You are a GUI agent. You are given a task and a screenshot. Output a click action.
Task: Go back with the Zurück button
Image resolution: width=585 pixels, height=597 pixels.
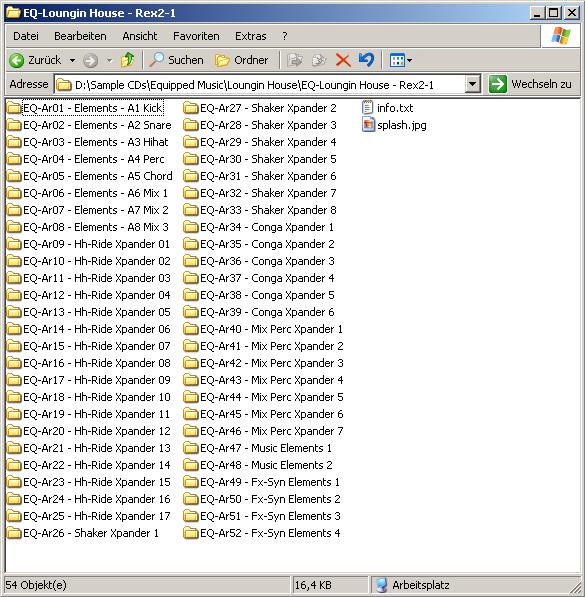tap(35, 60)
